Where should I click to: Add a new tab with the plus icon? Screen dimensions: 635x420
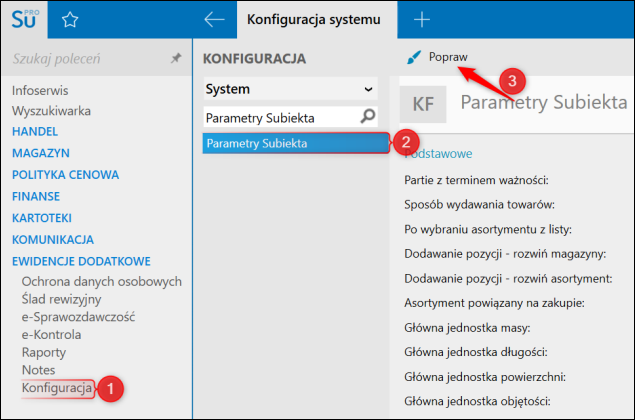422,19
